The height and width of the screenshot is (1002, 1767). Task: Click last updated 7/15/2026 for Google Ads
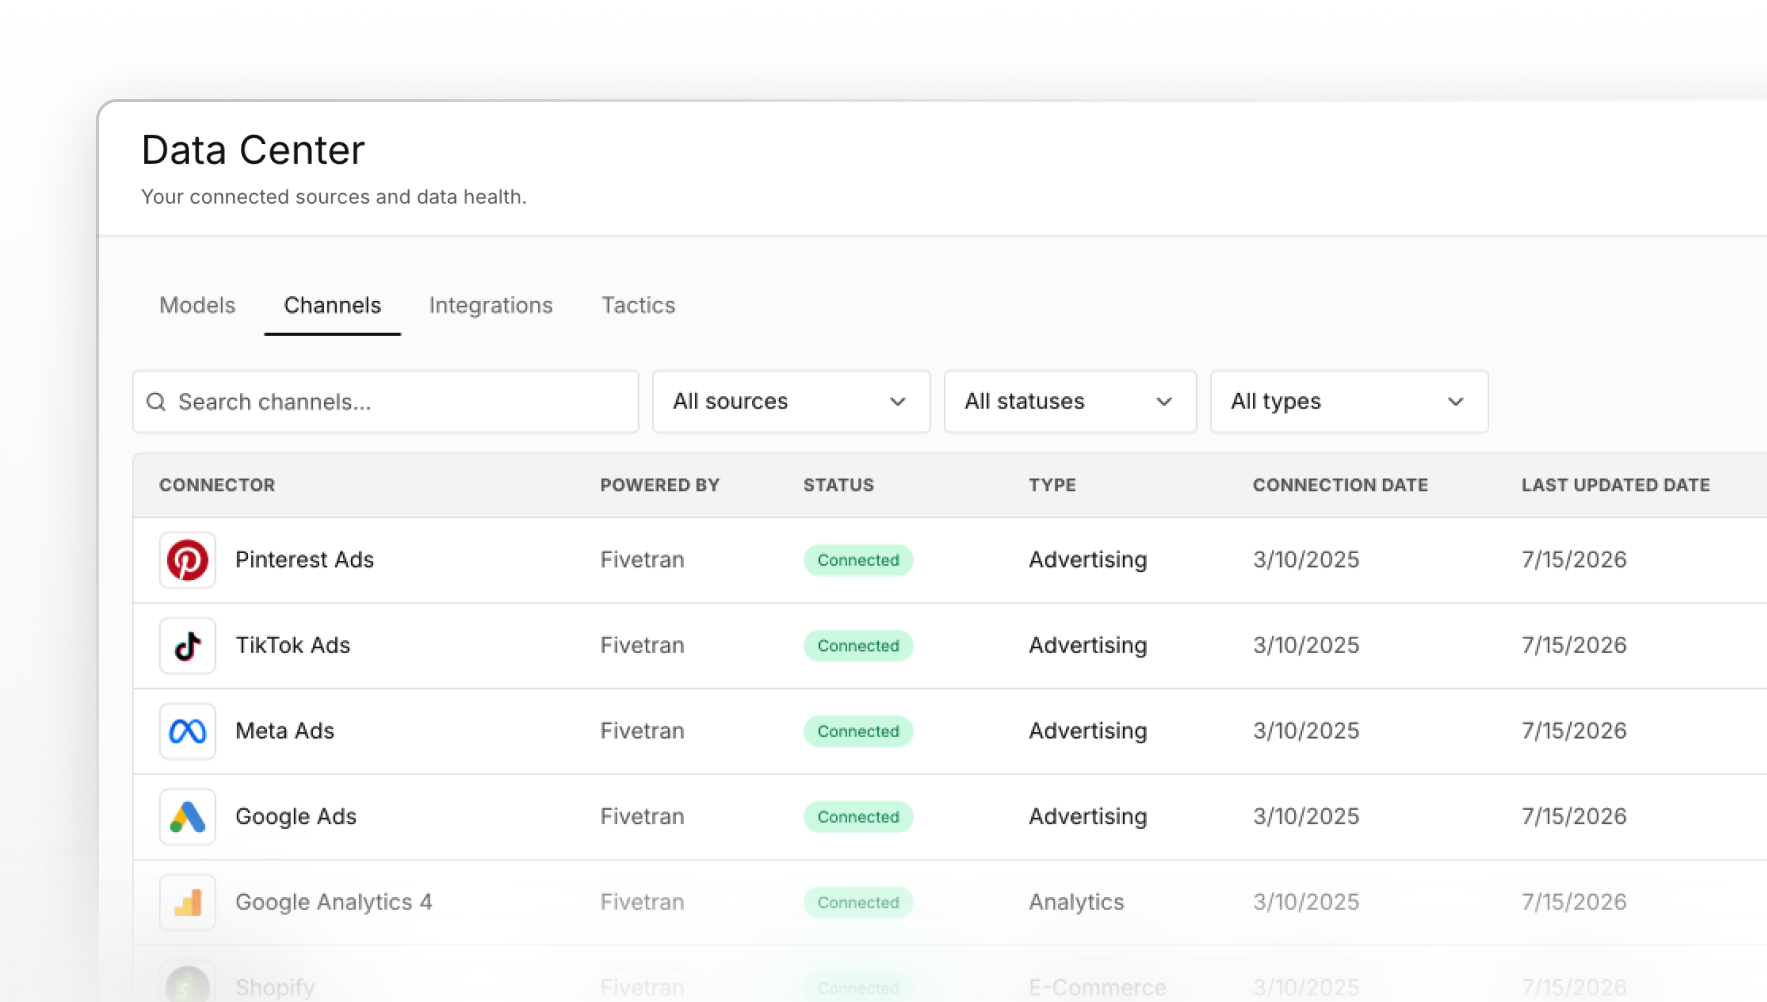[1574, 817]
